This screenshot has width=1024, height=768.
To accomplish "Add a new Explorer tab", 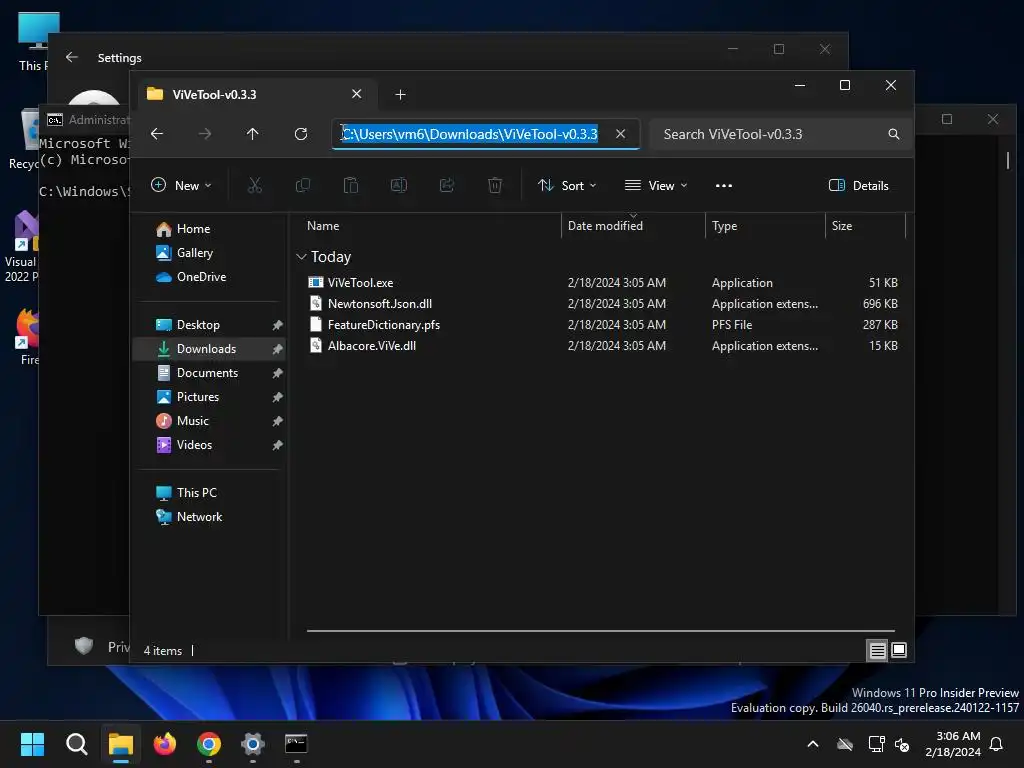I will (400, 95).
